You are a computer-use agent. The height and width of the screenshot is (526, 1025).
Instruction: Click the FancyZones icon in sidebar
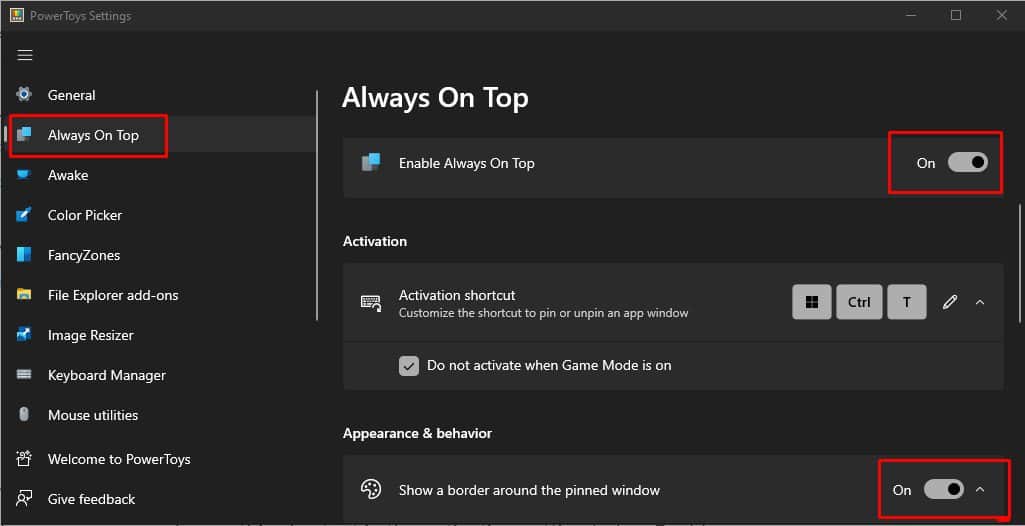pyautogui.click(x=25, y=255)
